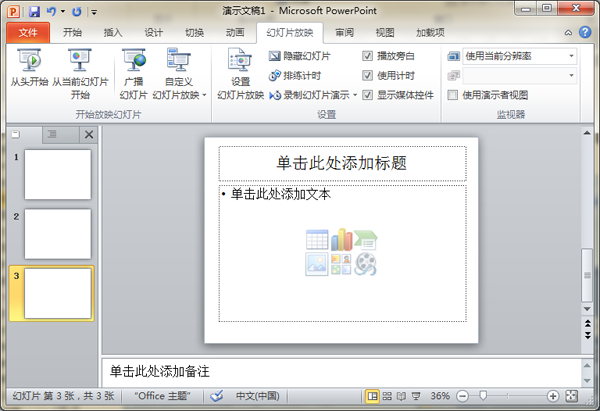Fit slide to current window icon
The height and width of the screenshot is (411, 600).
click(572, 396)
